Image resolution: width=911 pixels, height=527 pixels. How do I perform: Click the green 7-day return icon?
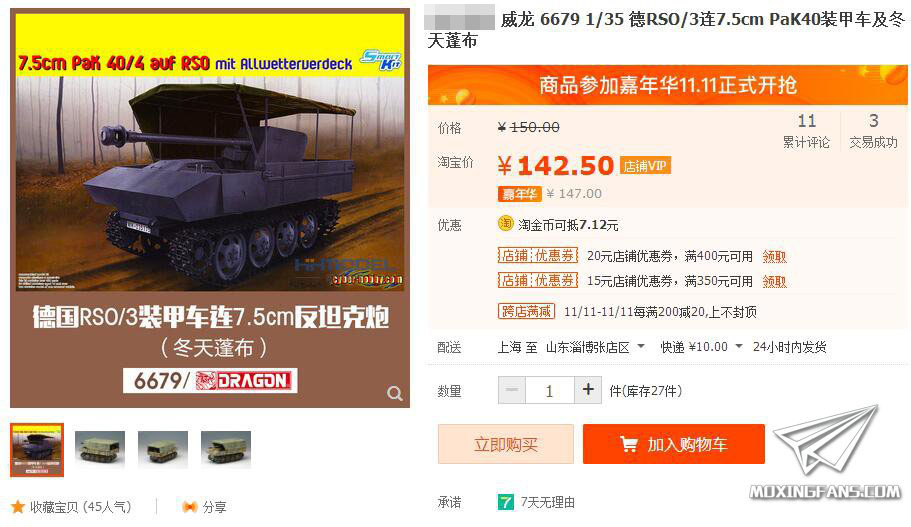click(505, 502)
